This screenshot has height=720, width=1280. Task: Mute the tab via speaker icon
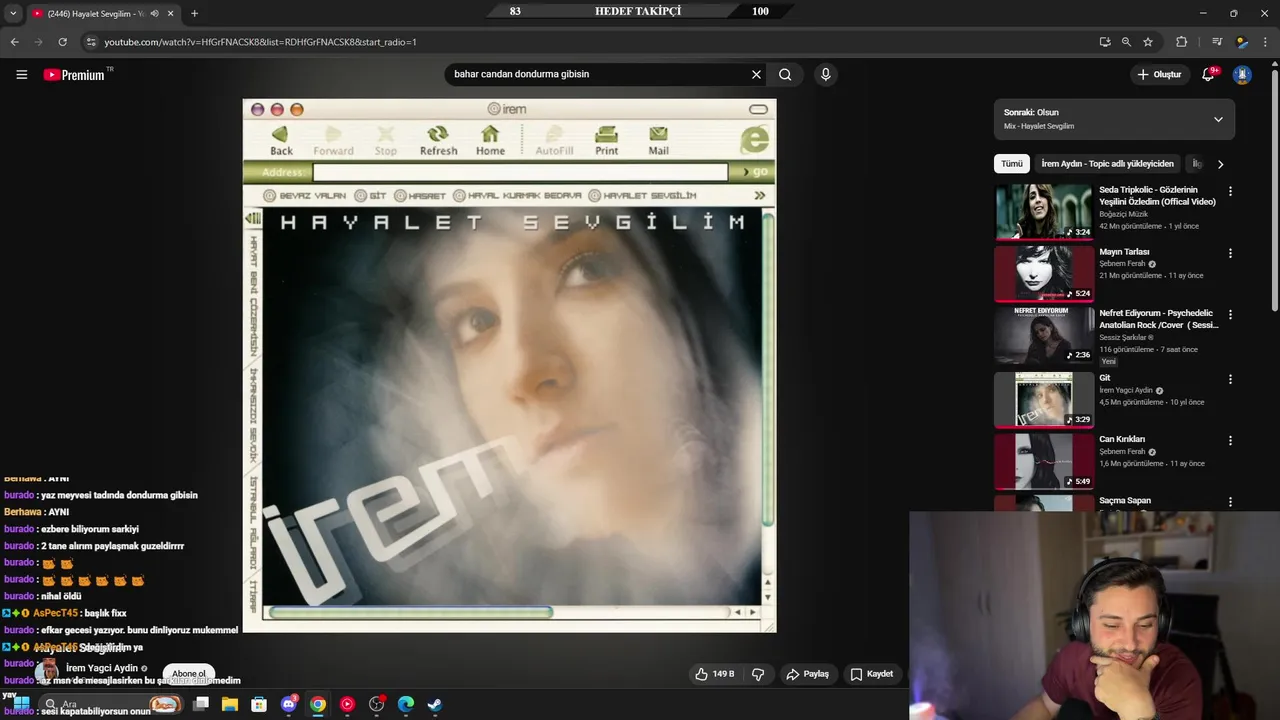pos(154,13)
